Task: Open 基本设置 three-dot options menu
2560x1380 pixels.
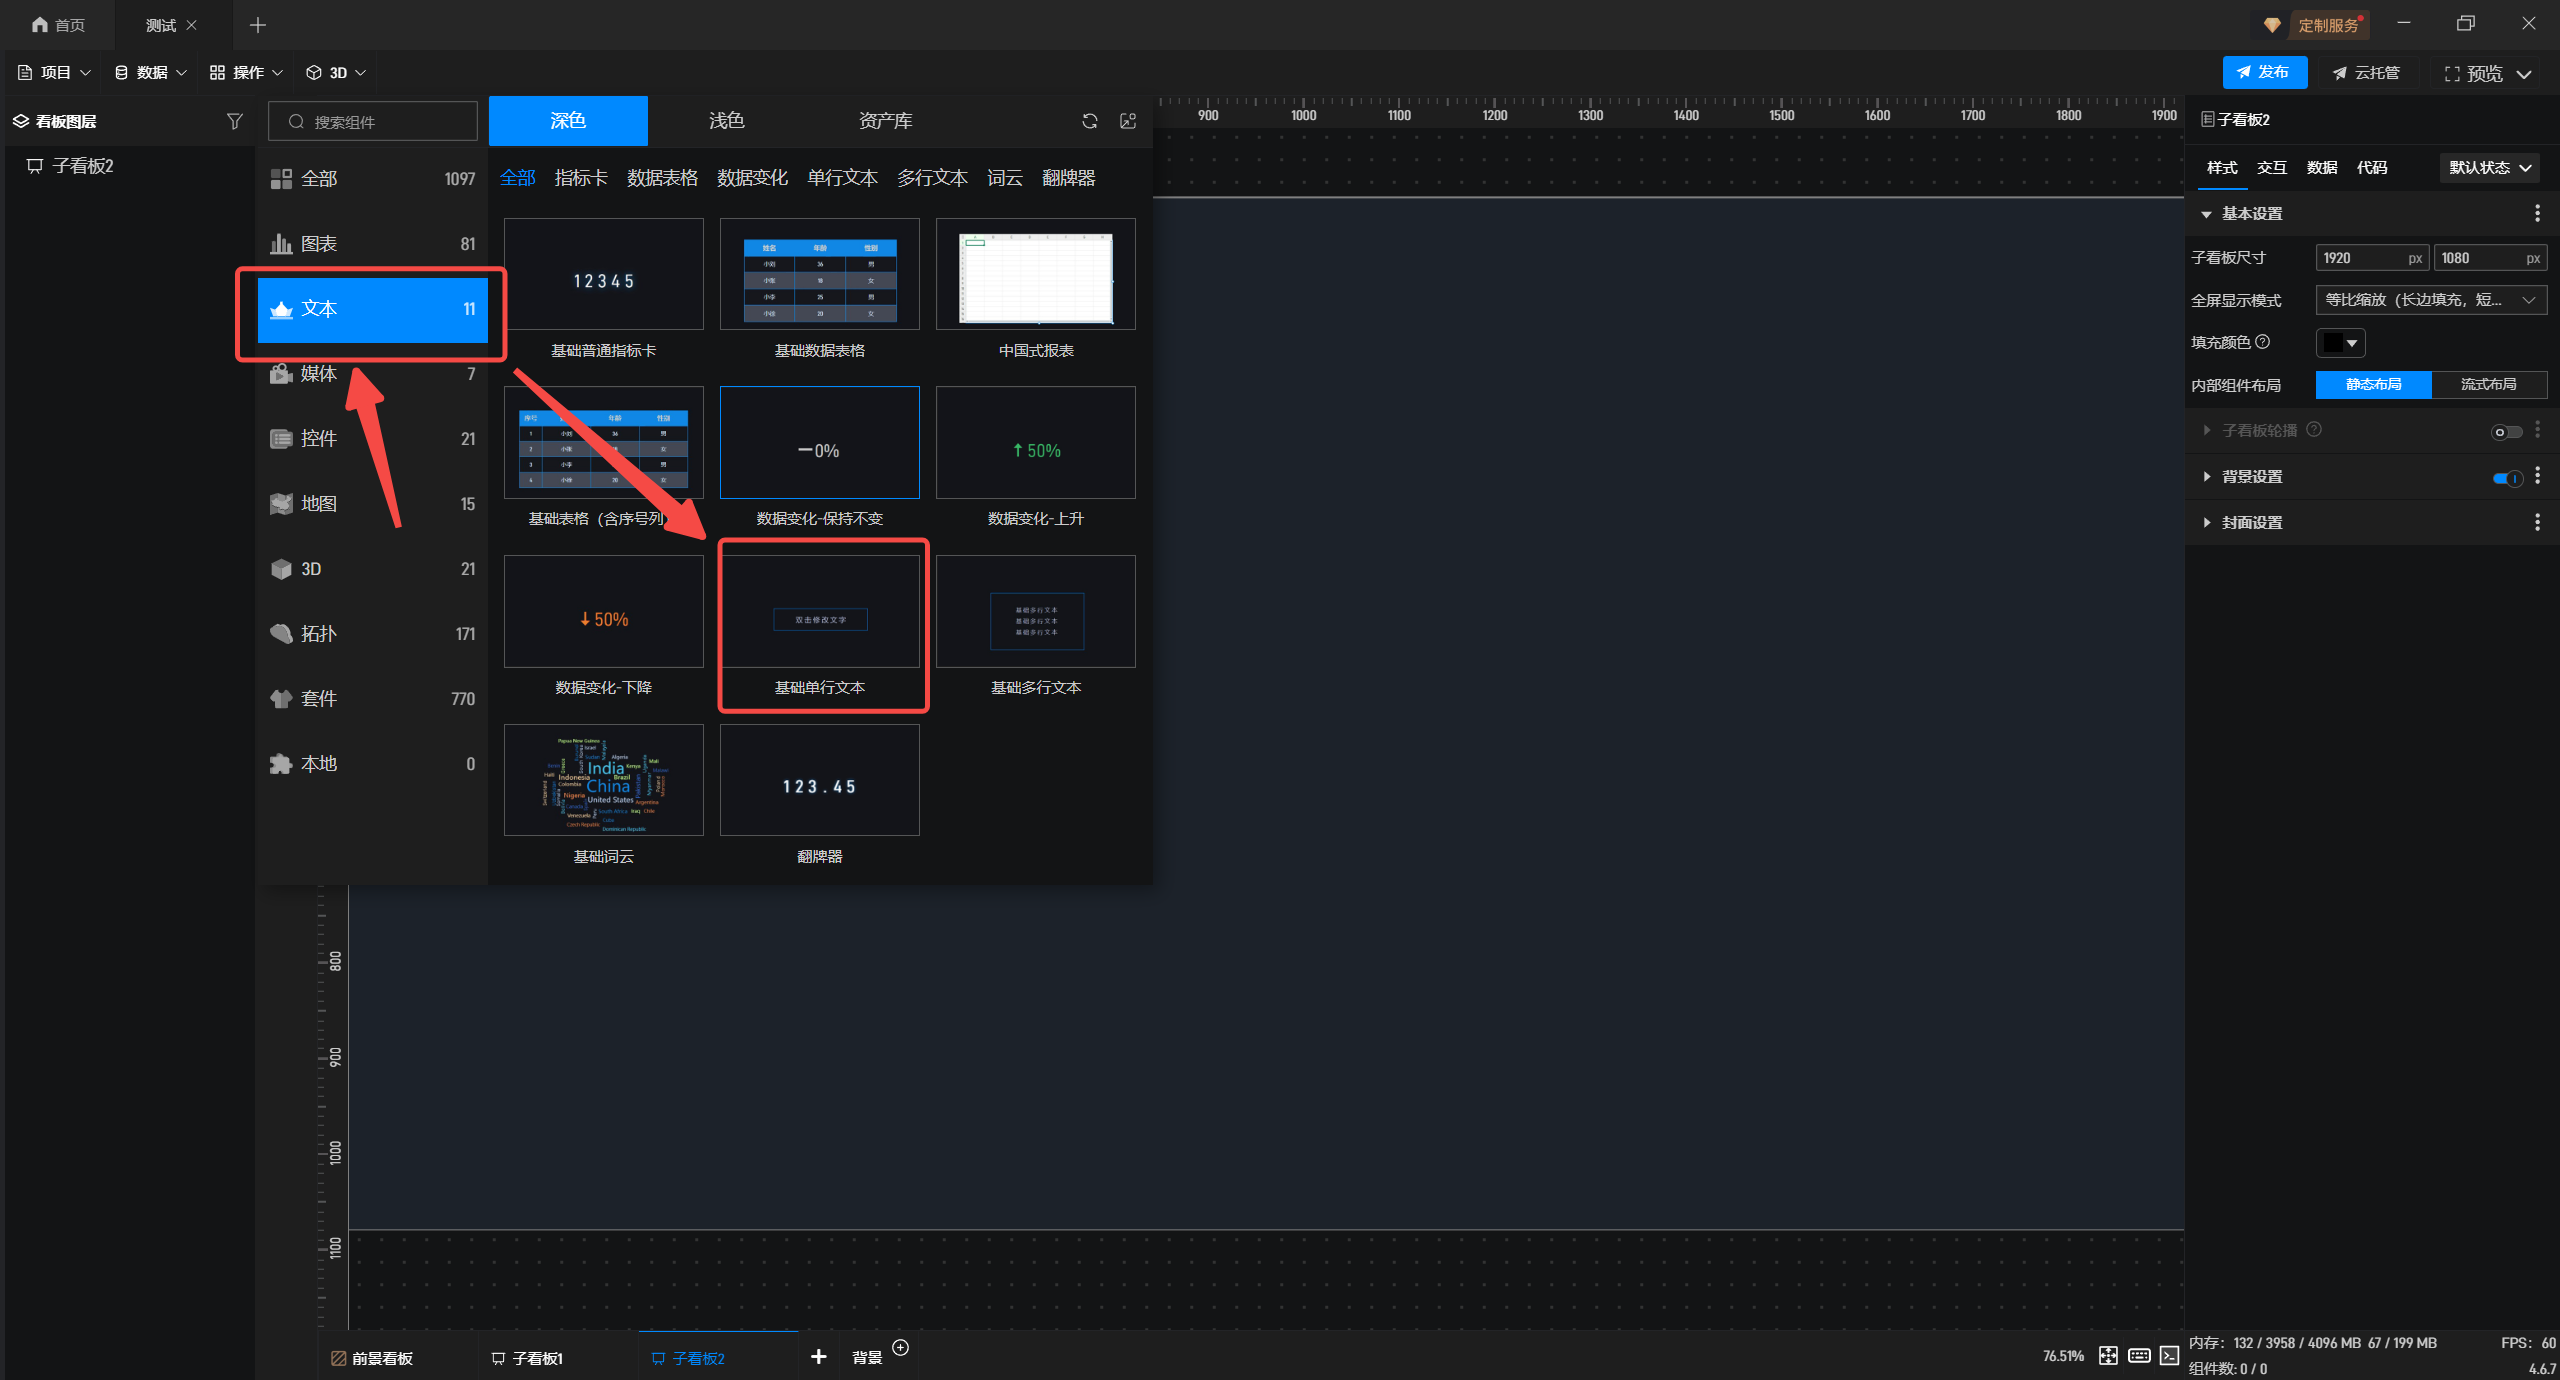Action: coord(2537,213)
